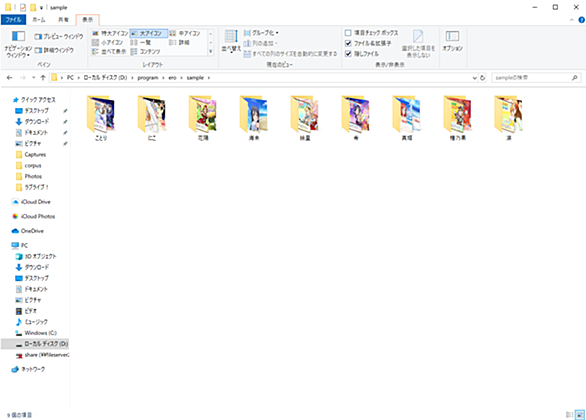Select 中アイコン layout
This screenshot has width=586, height=420.
click(x=186, y=33)
